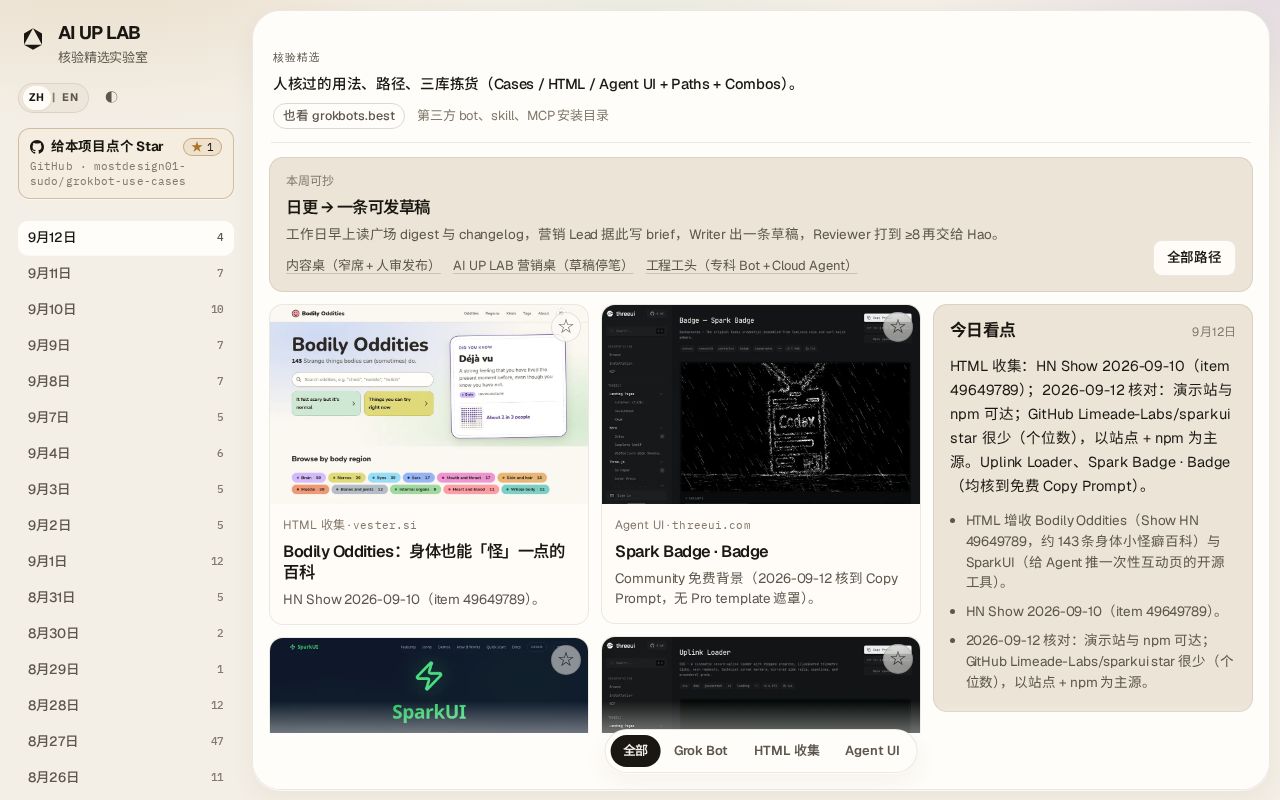Toggle dark mode theme icon

pos(111,97)
